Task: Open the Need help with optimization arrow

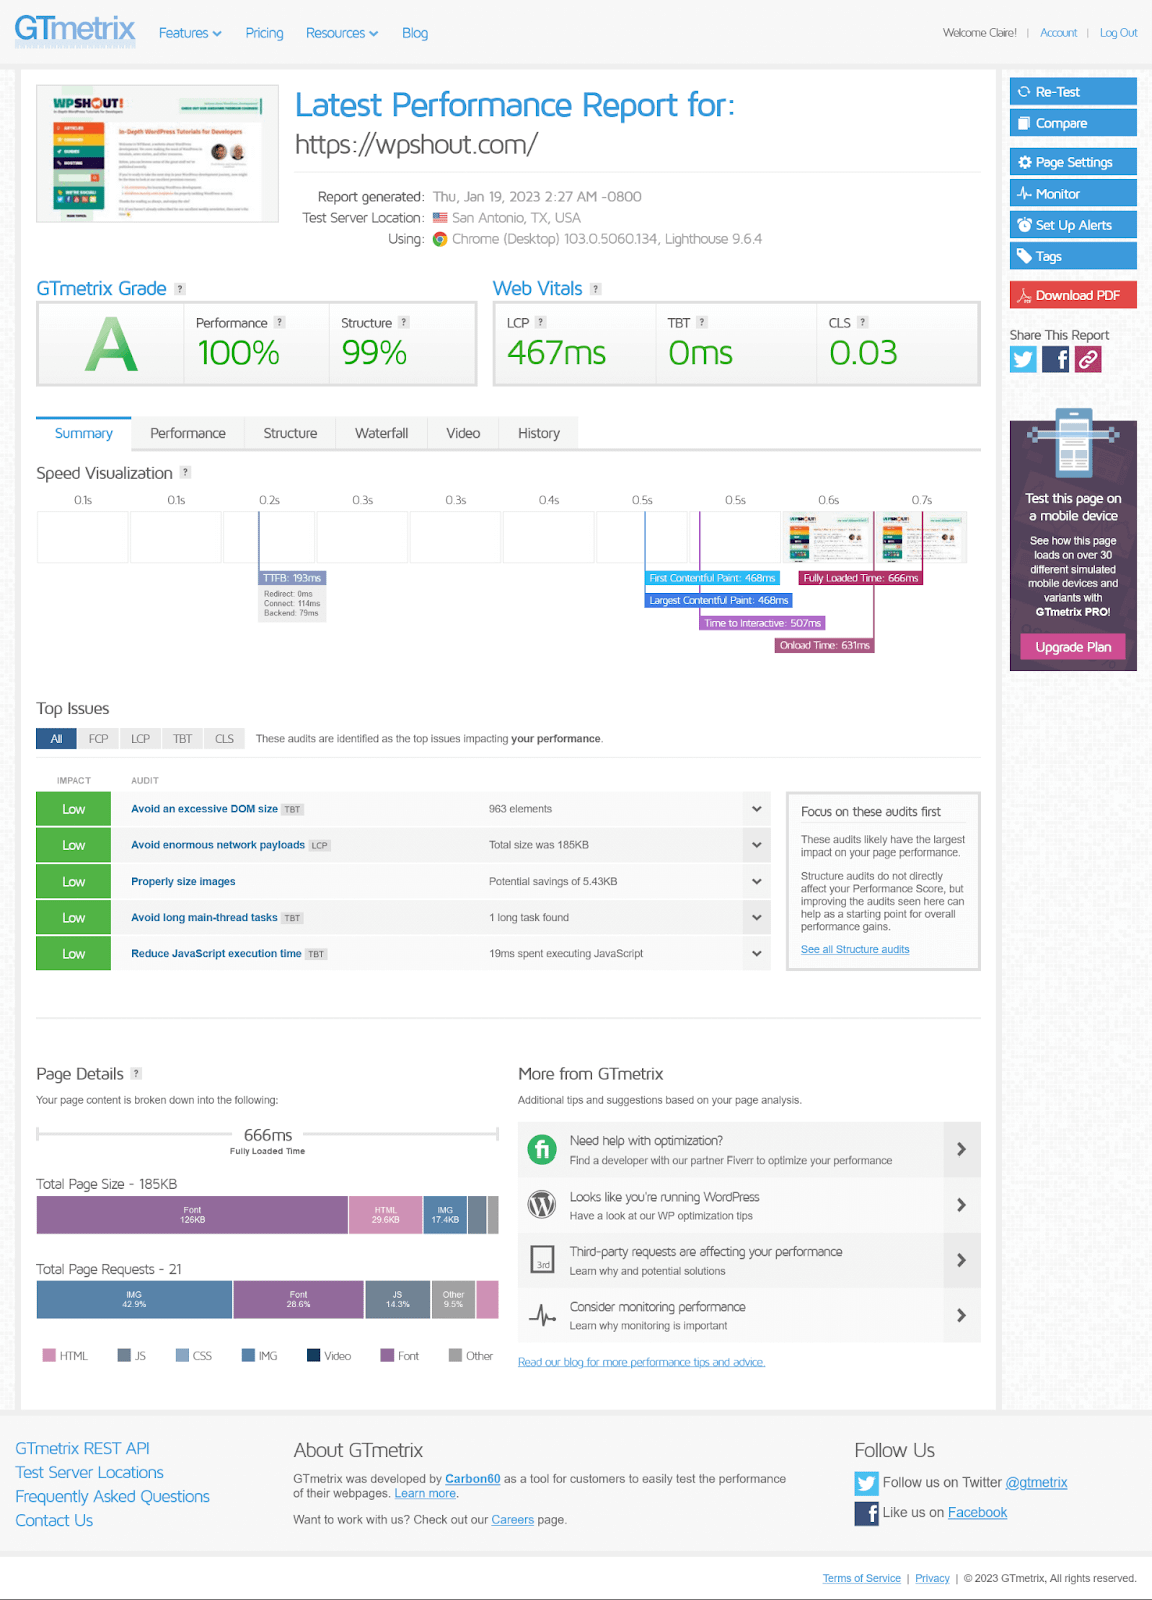Action: (x=961, y=1150)
